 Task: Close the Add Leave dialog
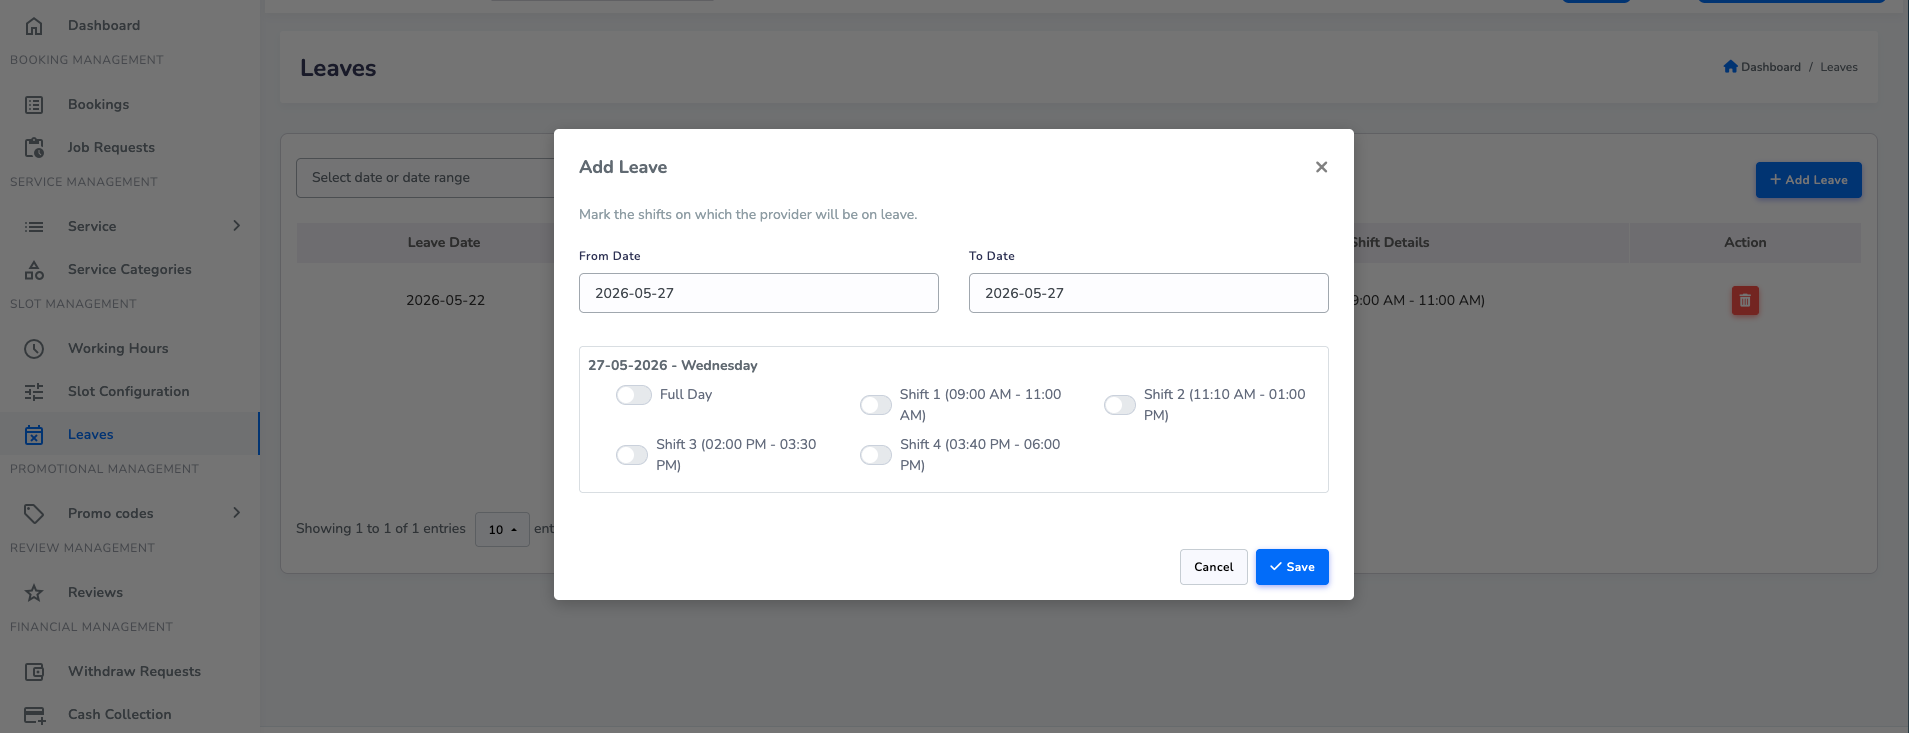[1321, 167]
